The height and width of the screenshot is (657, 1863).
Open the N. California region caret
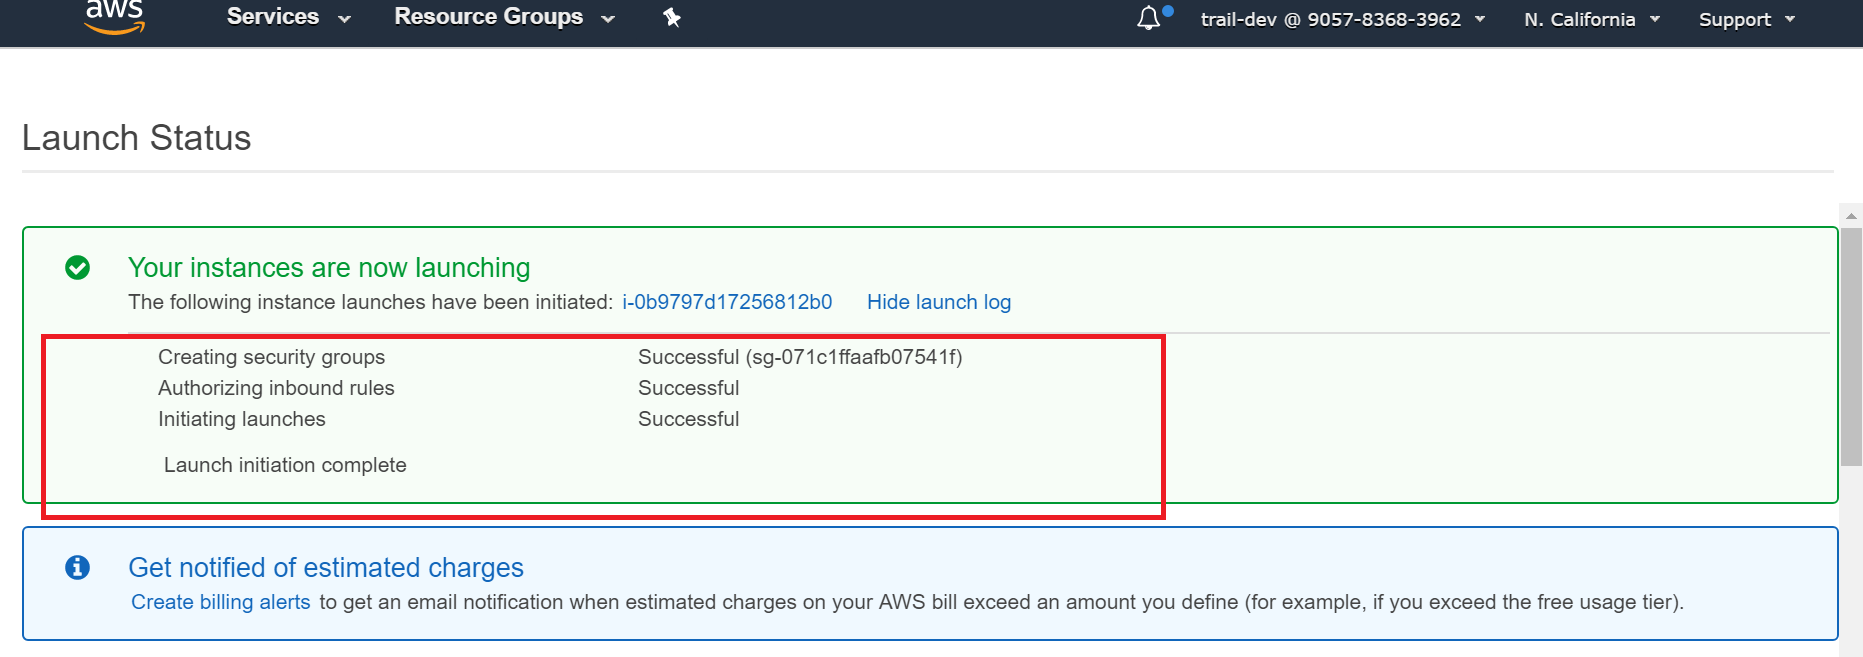click(1655, 19)
